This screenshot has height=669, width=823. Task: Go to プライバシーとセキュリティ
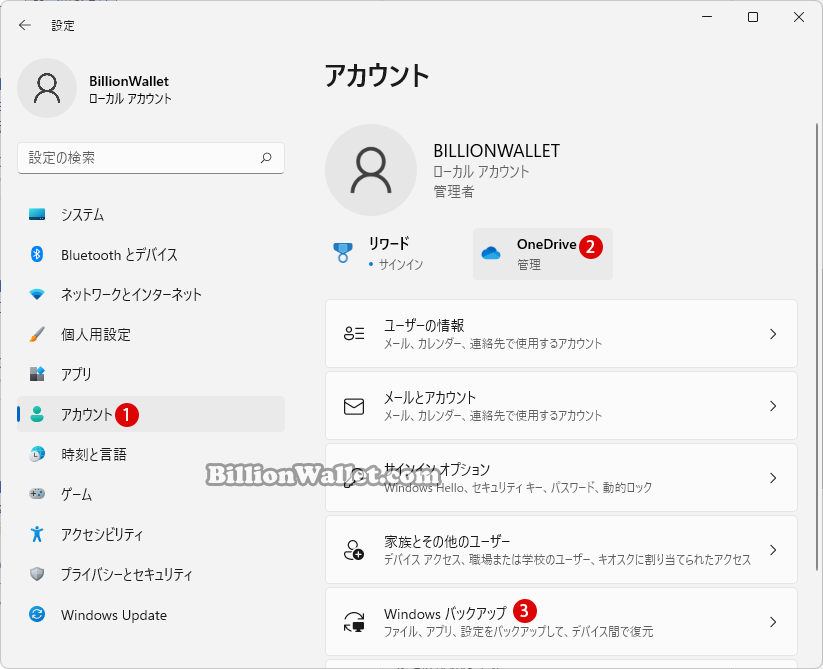151,574
